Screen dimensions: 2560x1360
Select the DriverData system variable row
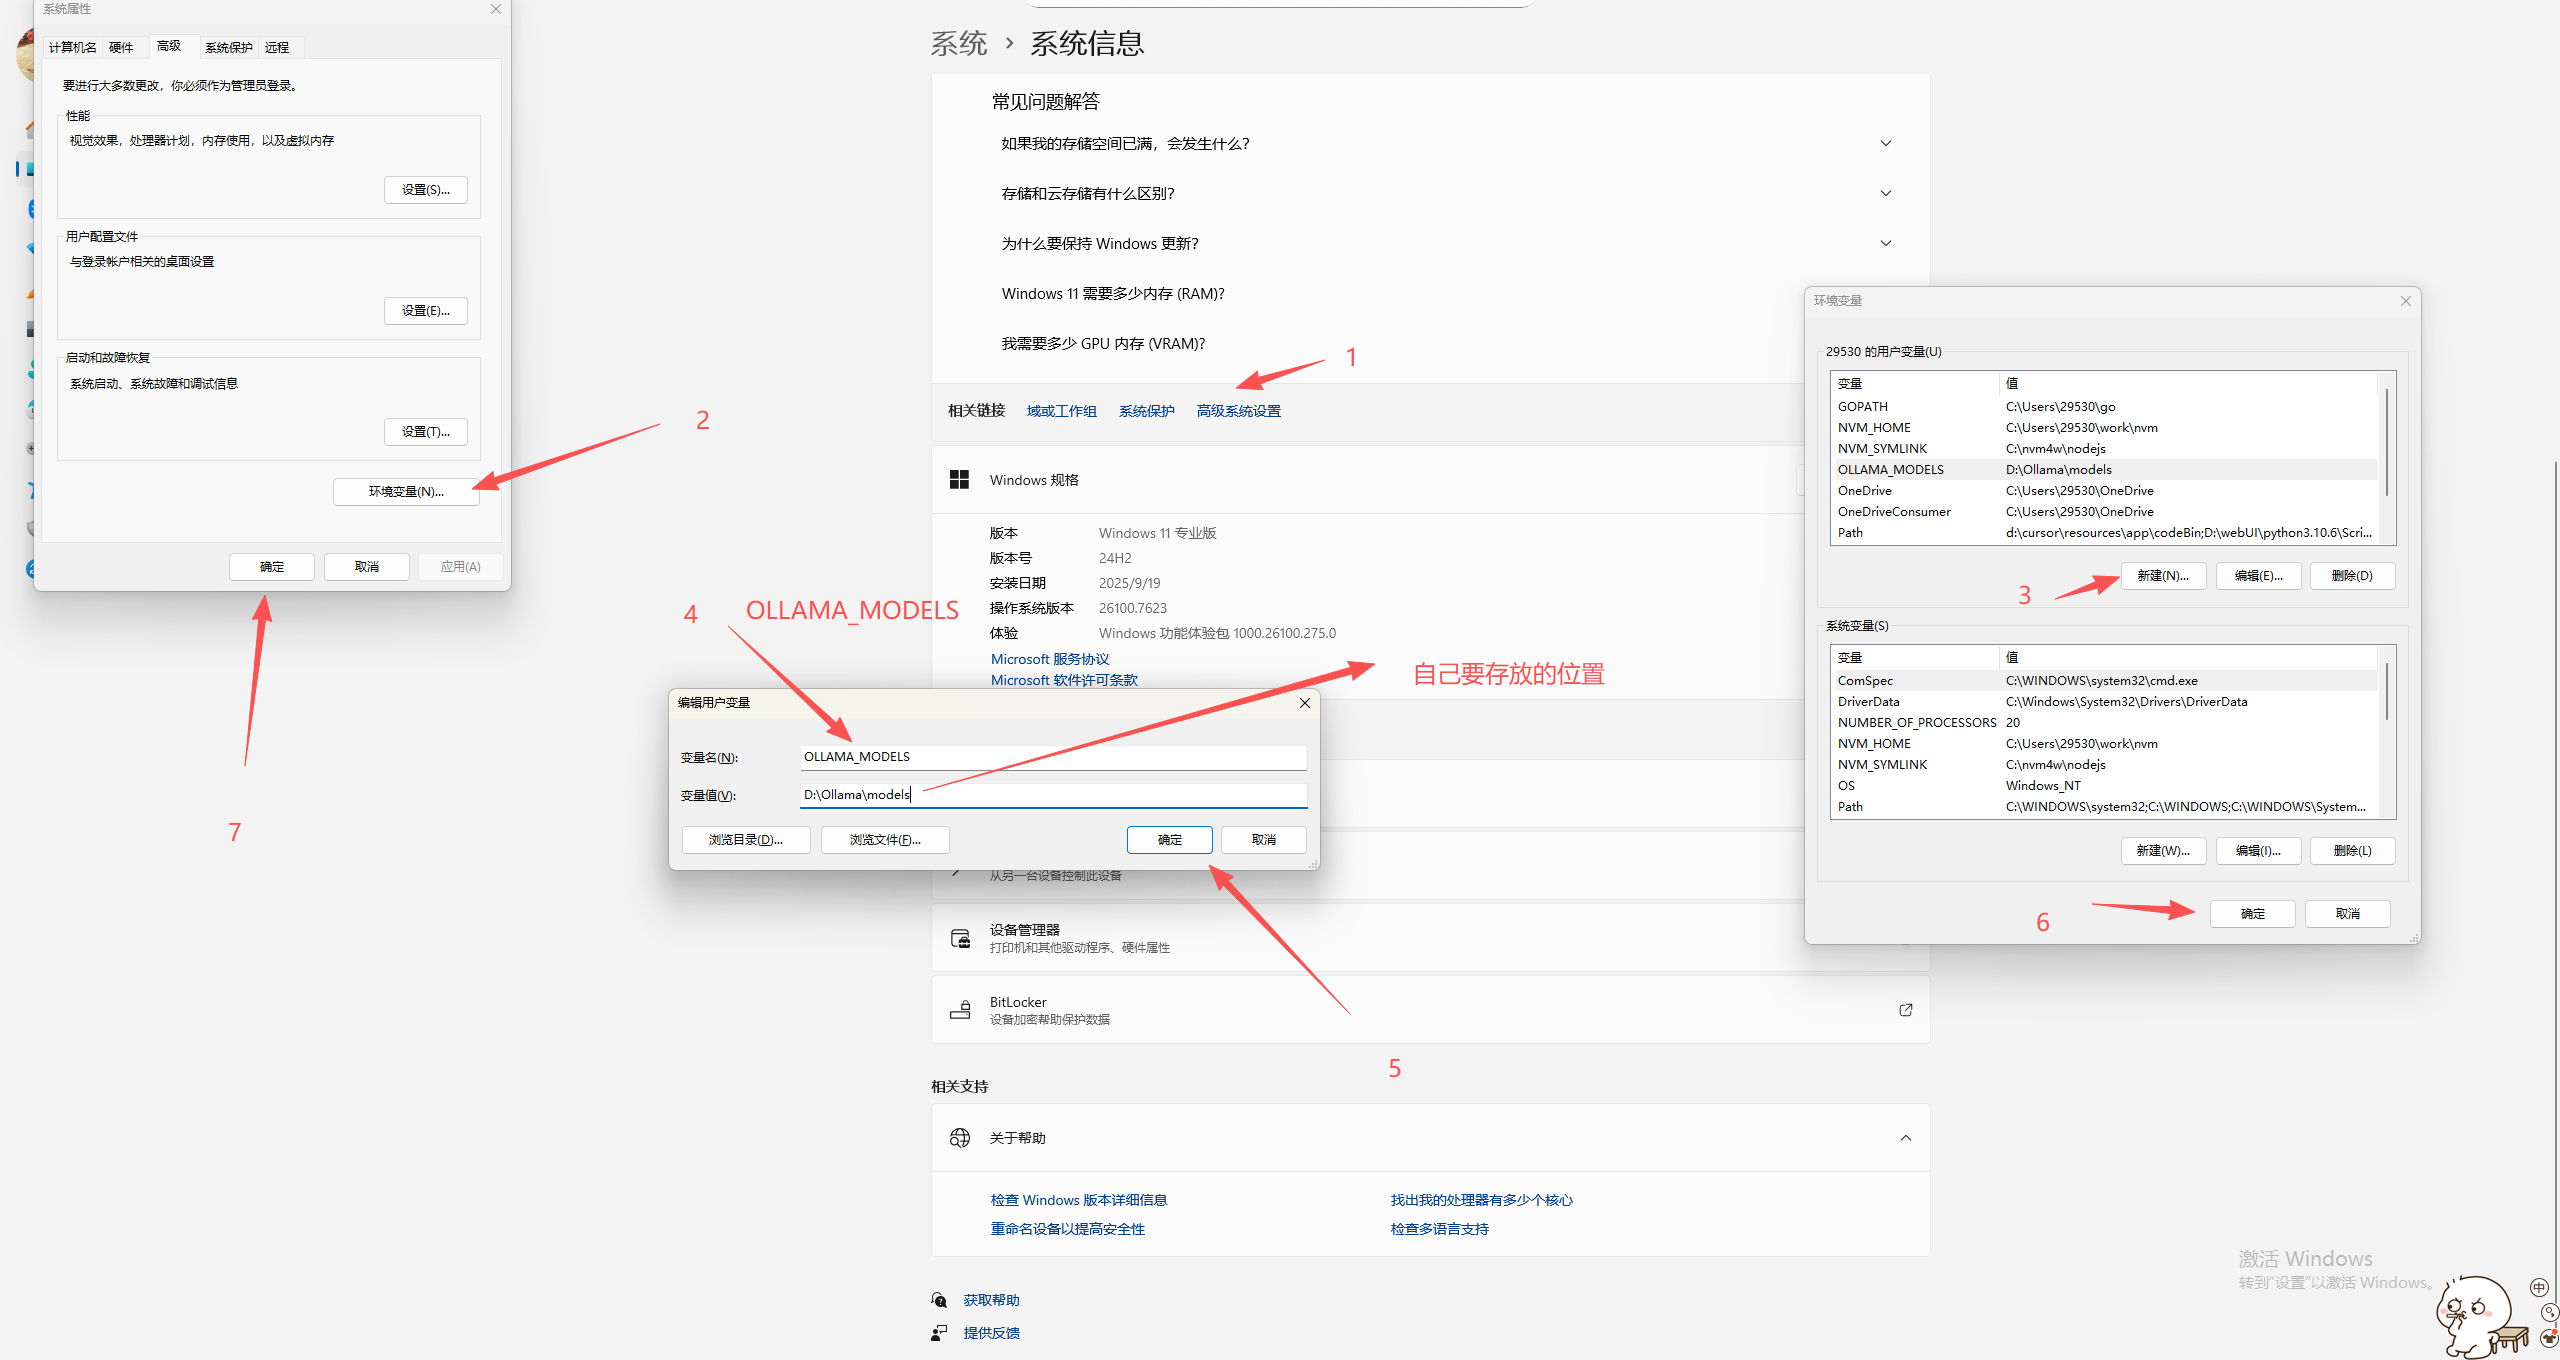(2104, 702)
